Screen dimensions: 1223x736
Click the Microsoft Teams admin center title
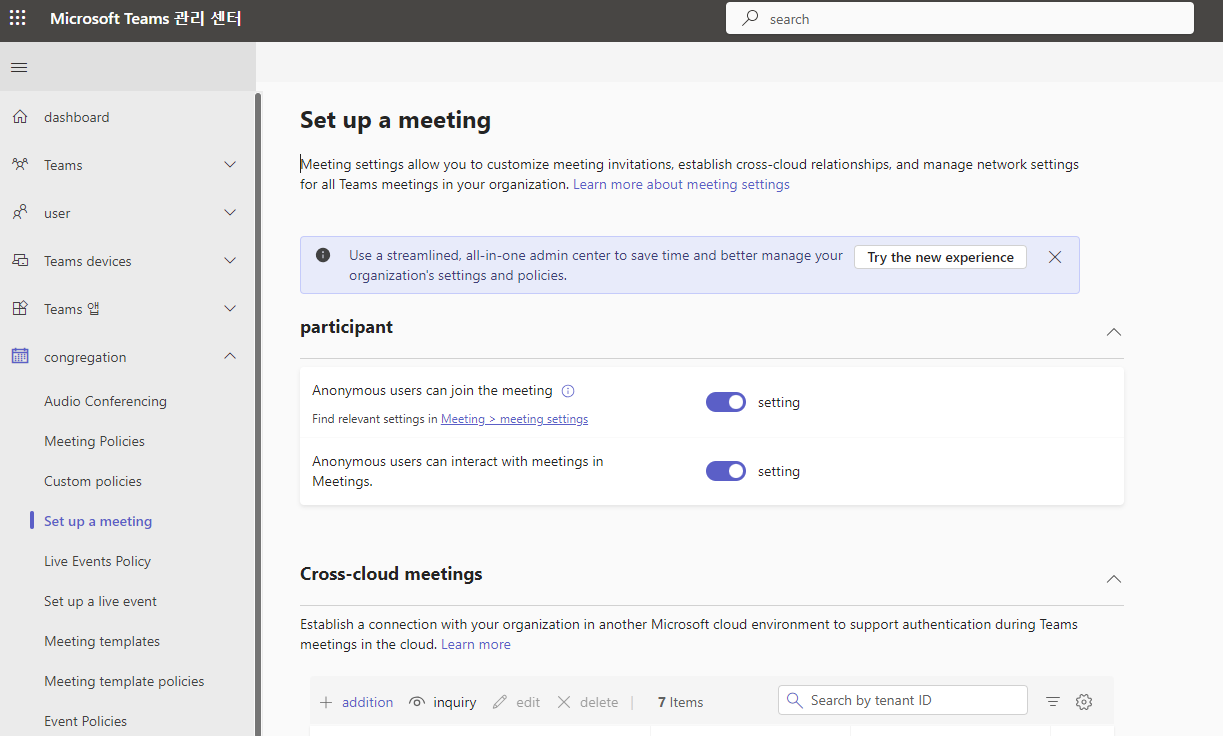146,18
